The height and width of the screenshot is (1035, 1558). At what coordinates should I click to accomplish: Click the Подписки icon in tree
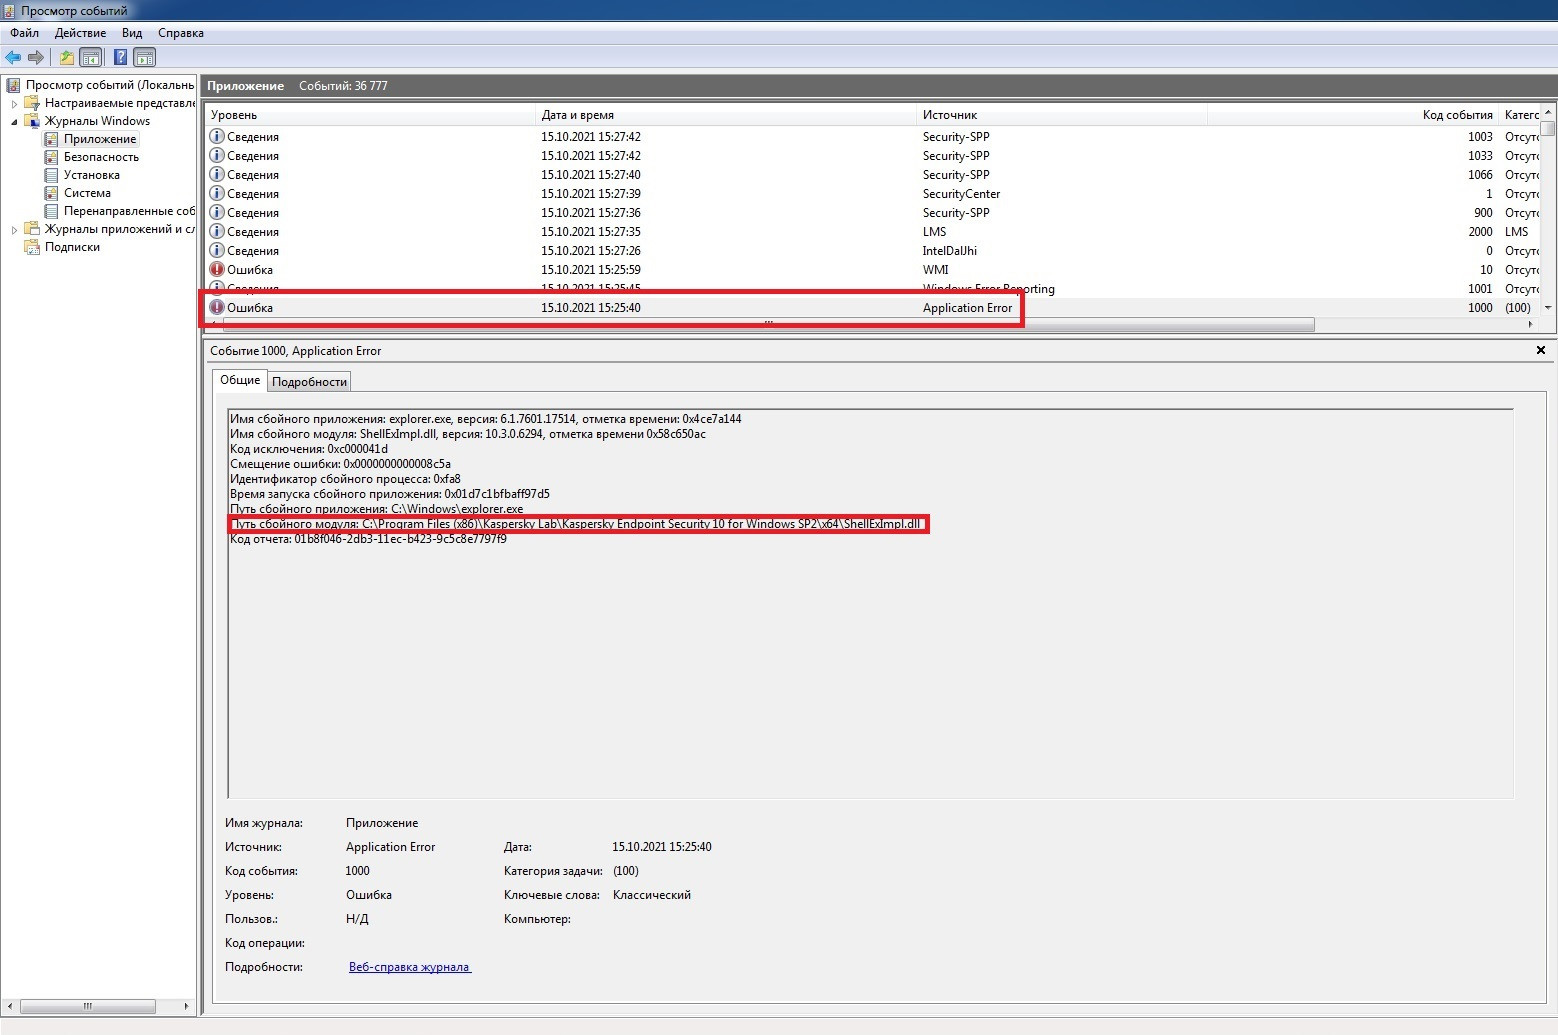click(32, 247)
